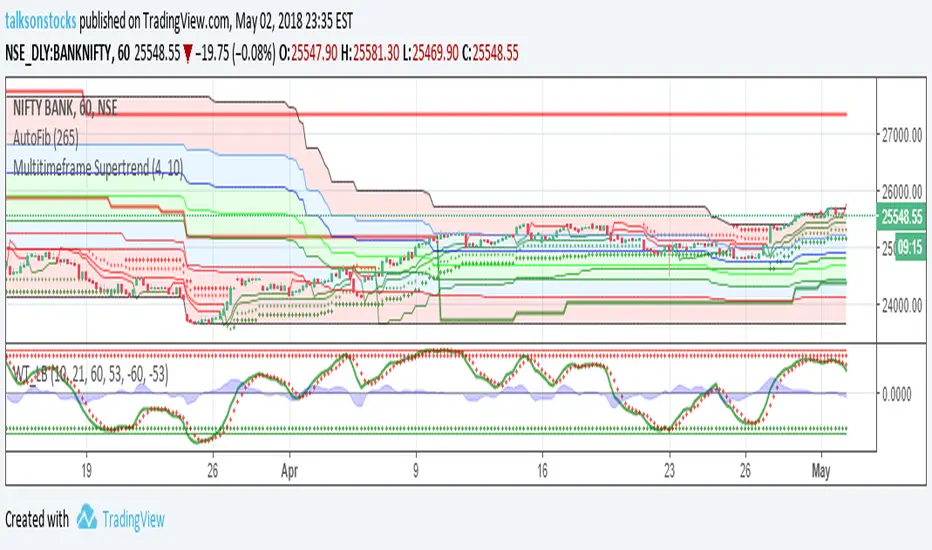Click the close value 25548.55 in header
Viewport: 932px width, 550px height.
click(495, 54)
